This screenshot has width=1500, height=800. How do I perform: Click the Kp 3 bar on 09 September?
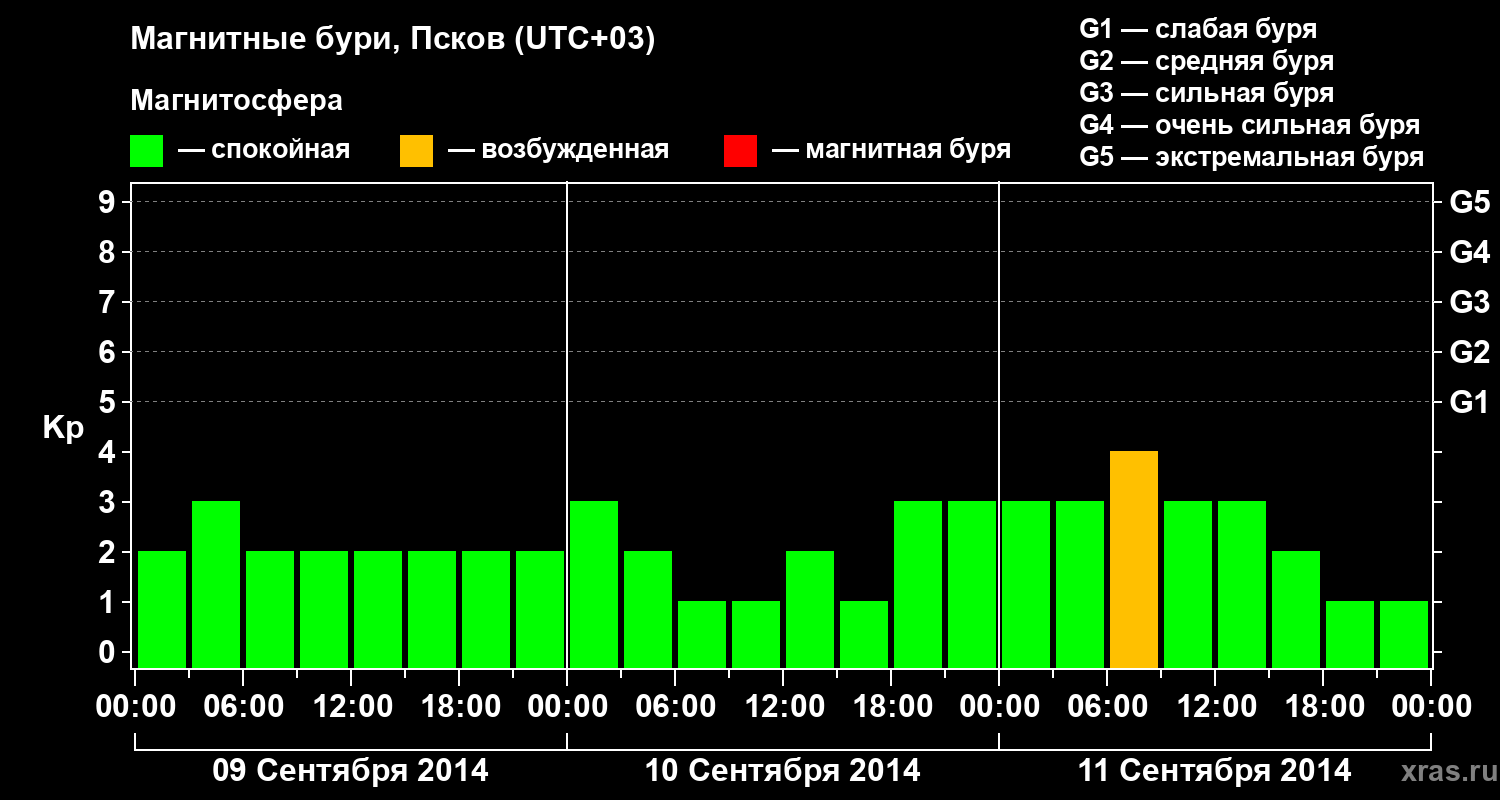point(216,584)
